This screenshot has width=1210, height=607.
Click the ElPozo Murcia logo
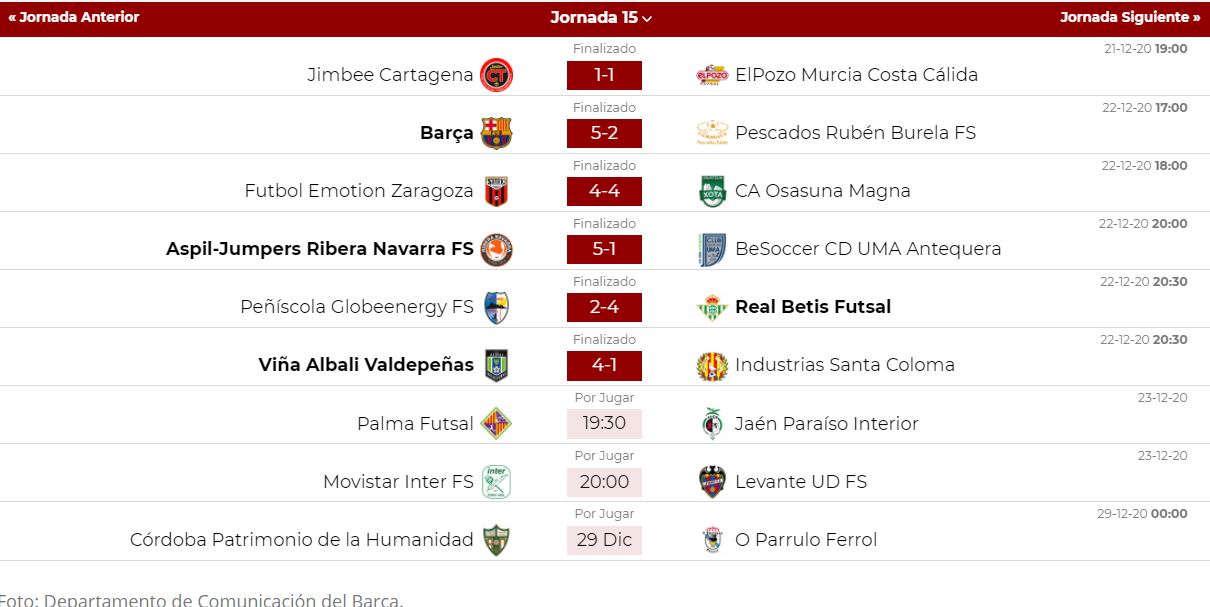tap(712, 75)
